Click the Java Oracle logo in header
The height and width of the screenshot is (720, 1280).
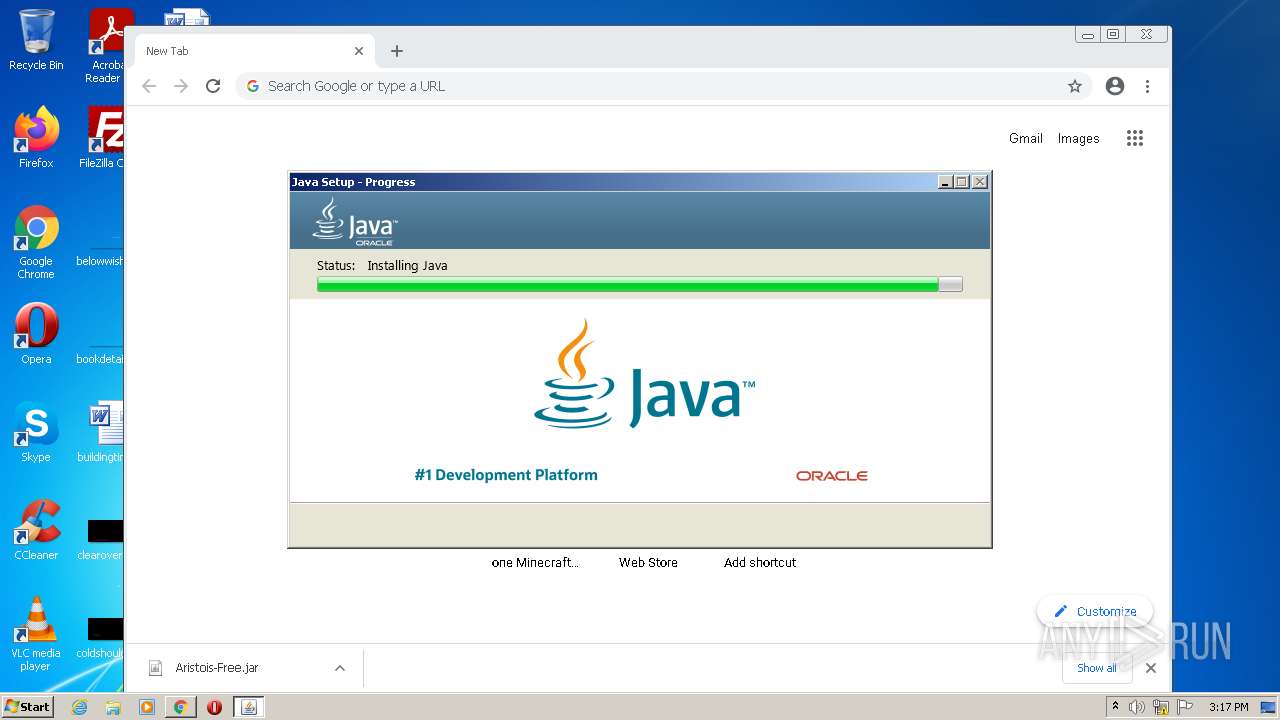355,221
